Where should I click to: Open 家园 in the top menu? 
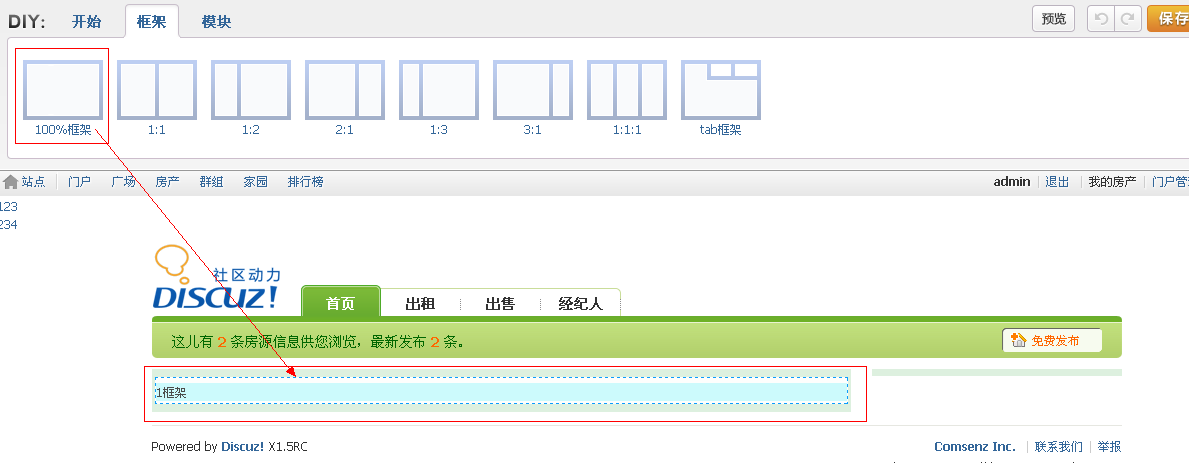pos(256,182)
